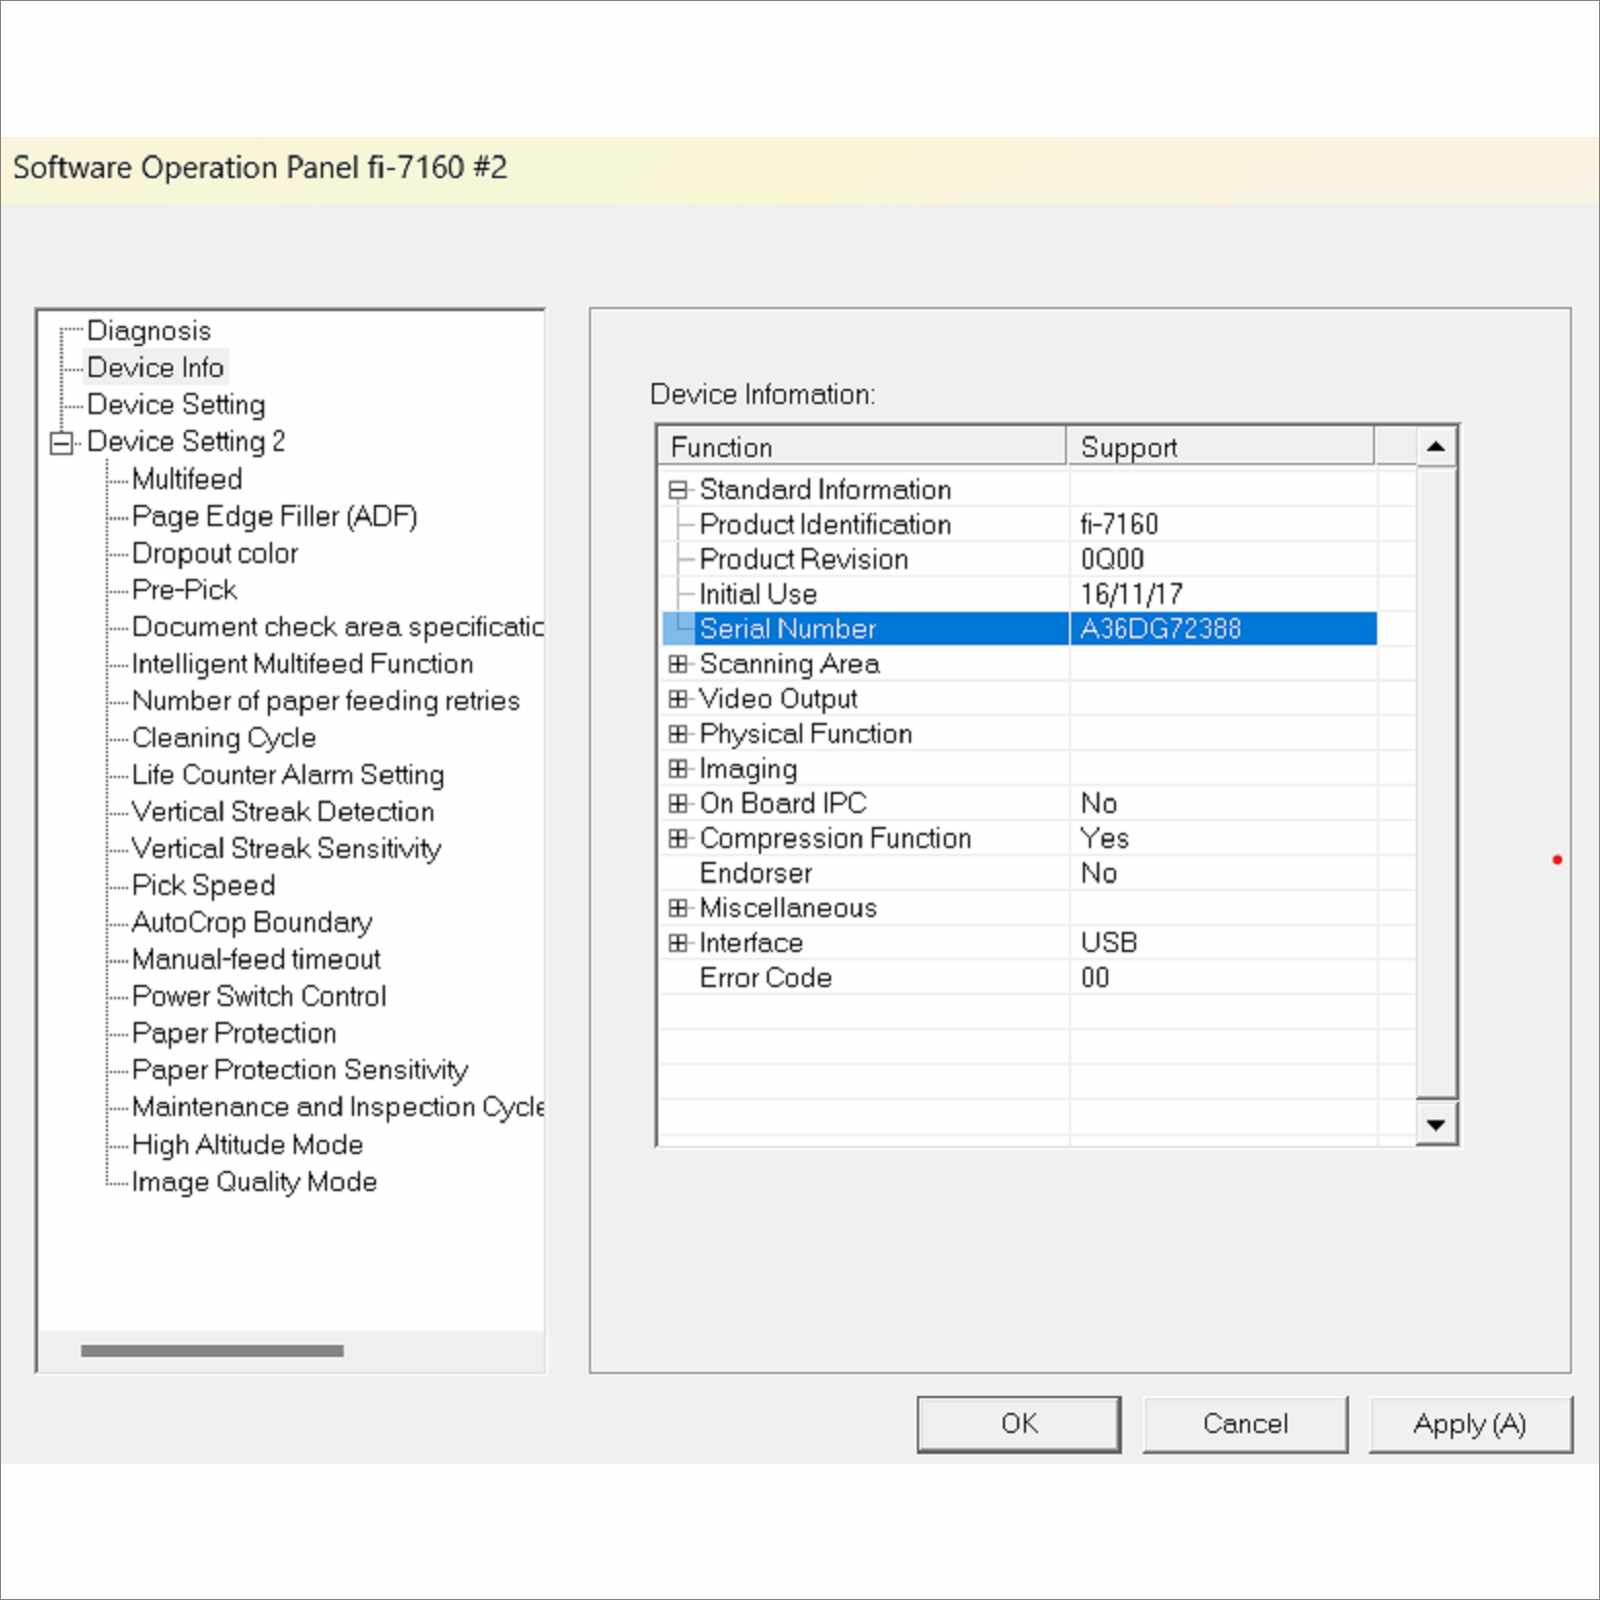Collapse the Device Setting 2 tree node

tap(62, 442)
